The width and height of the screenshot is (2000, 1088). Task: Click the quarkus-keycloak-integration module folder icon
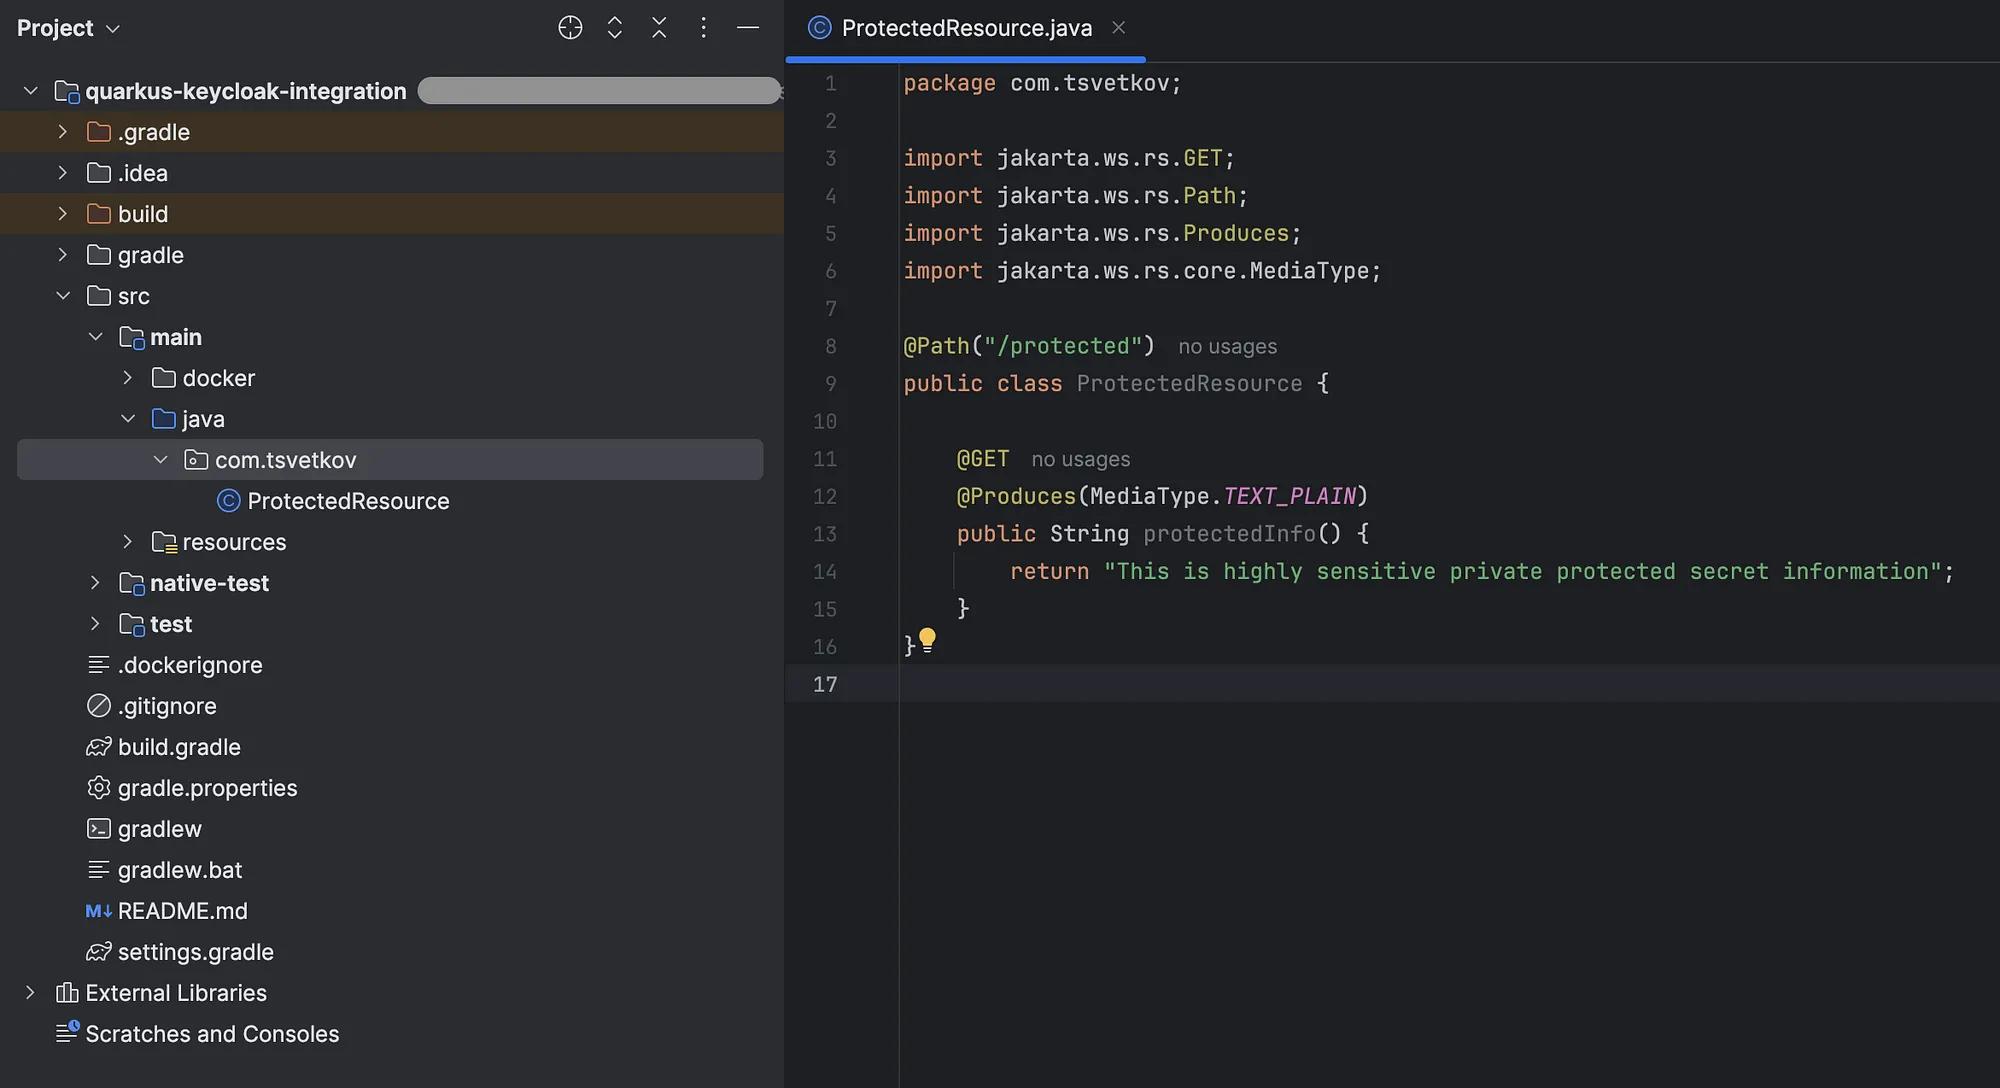pyautogui.click(x=67, y=92)
